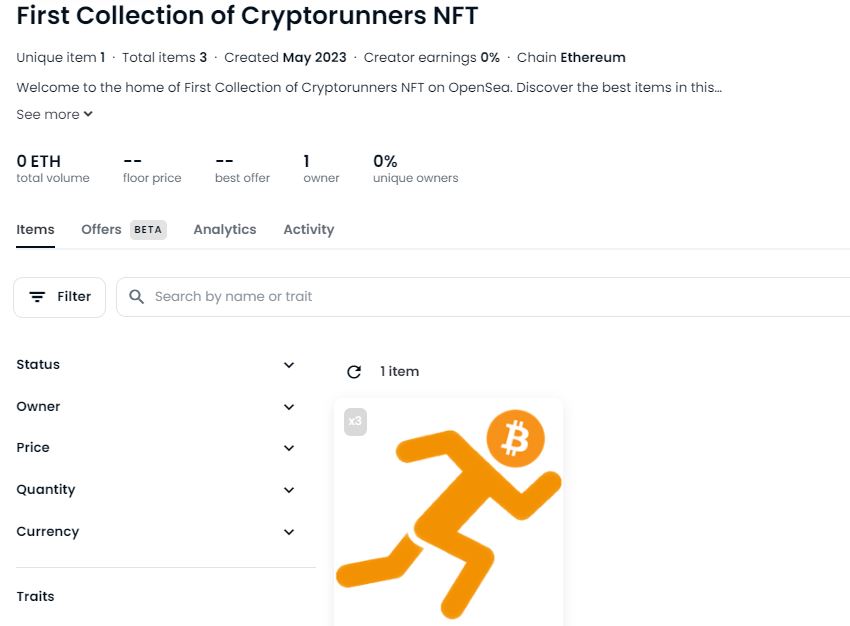850x626 pixels.
Task: Expand the Quantity filter chevron
Action: (x=289, y=490)
